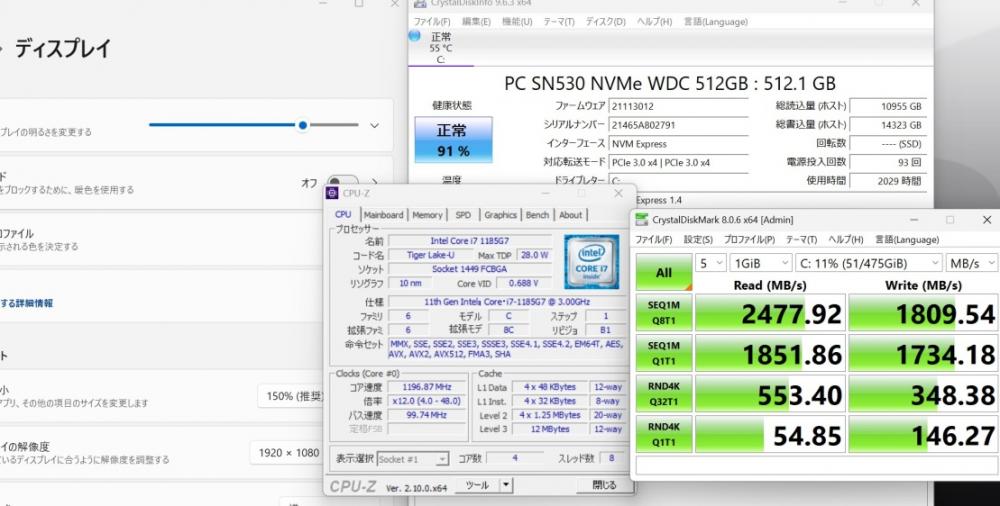Open the Socket #1 selection dropdown in CPU-Z
Image resolution: width=1000 pixels, height=506 pixels.
tap(413, 459)
